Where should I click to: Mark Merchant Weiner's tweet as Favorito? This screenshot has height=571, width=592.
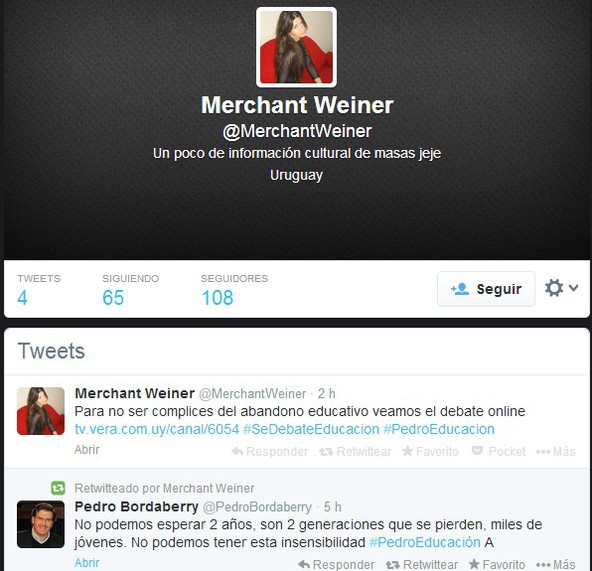point(430,451)
